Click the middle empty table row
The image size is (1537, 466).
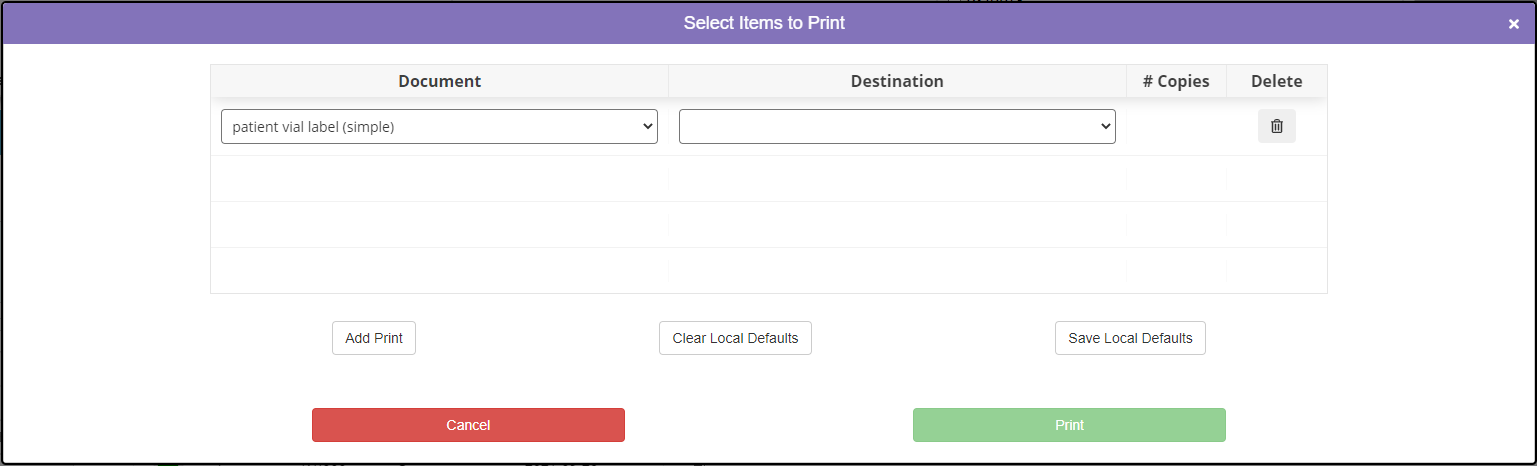point(768,224)
